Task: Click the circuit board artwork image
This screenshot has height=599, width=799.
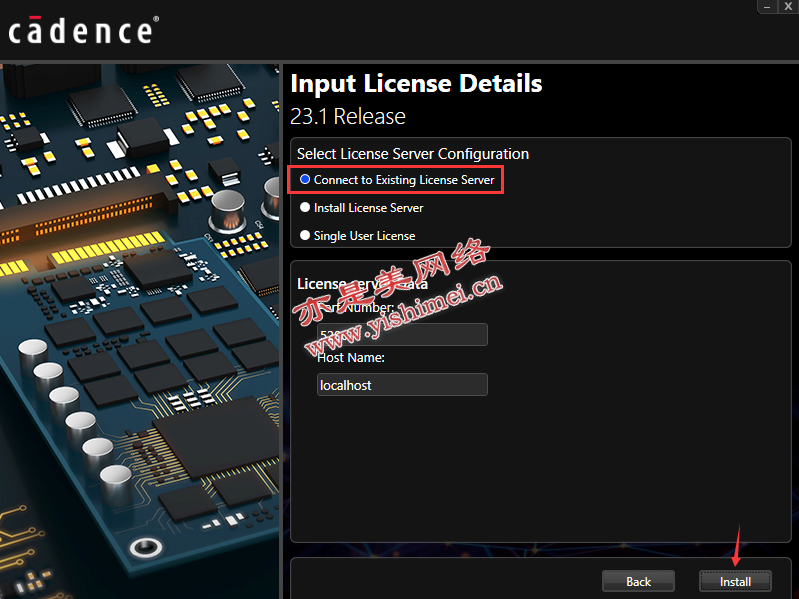Action: click(140, 331)
